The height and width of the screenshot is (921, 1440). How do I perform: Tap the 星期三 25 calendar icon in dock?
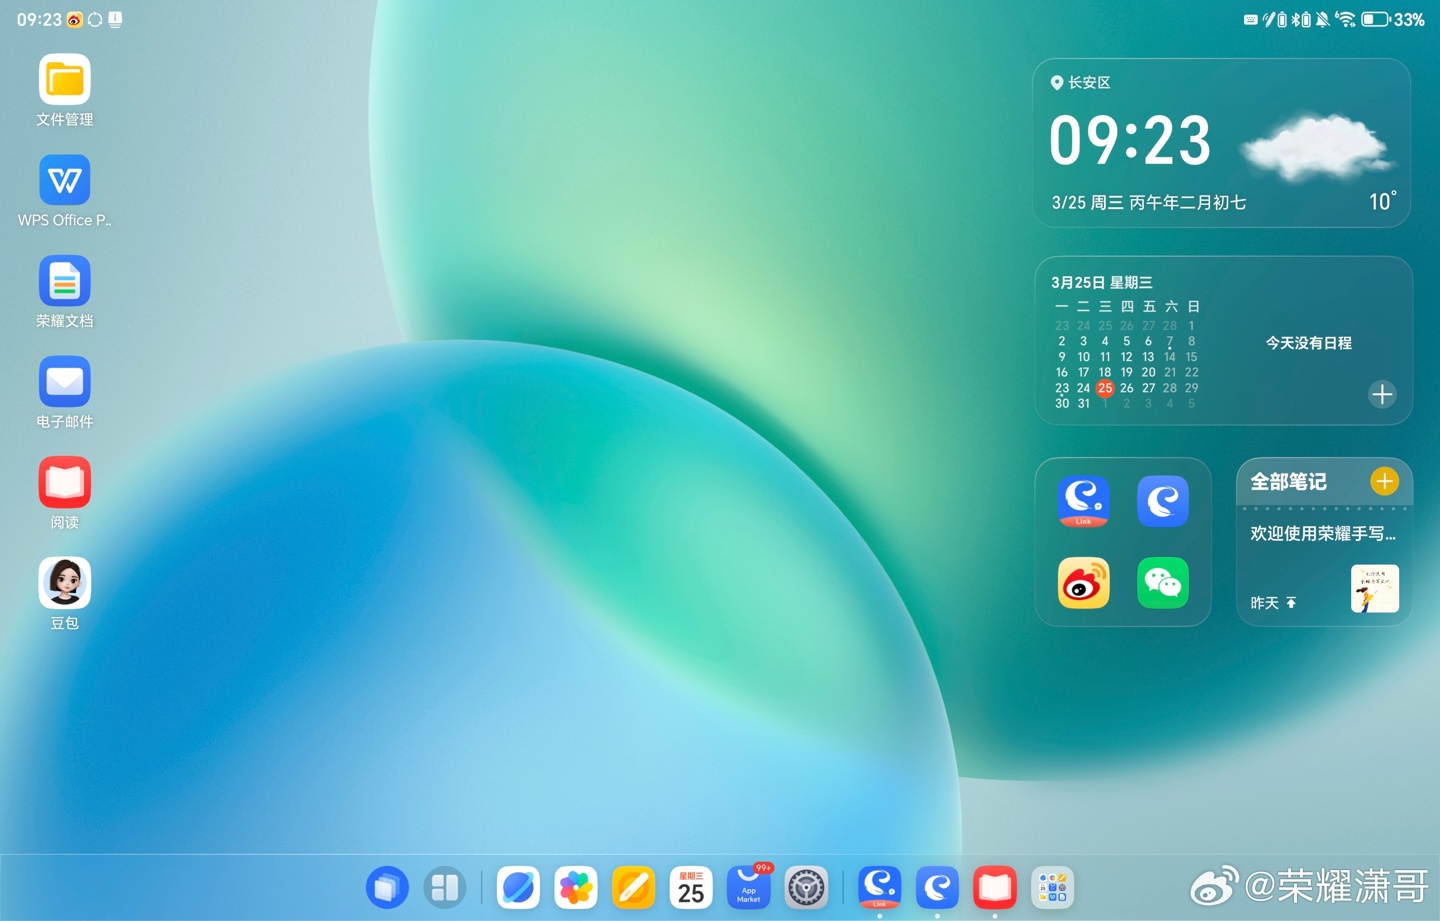click(690, 887)
